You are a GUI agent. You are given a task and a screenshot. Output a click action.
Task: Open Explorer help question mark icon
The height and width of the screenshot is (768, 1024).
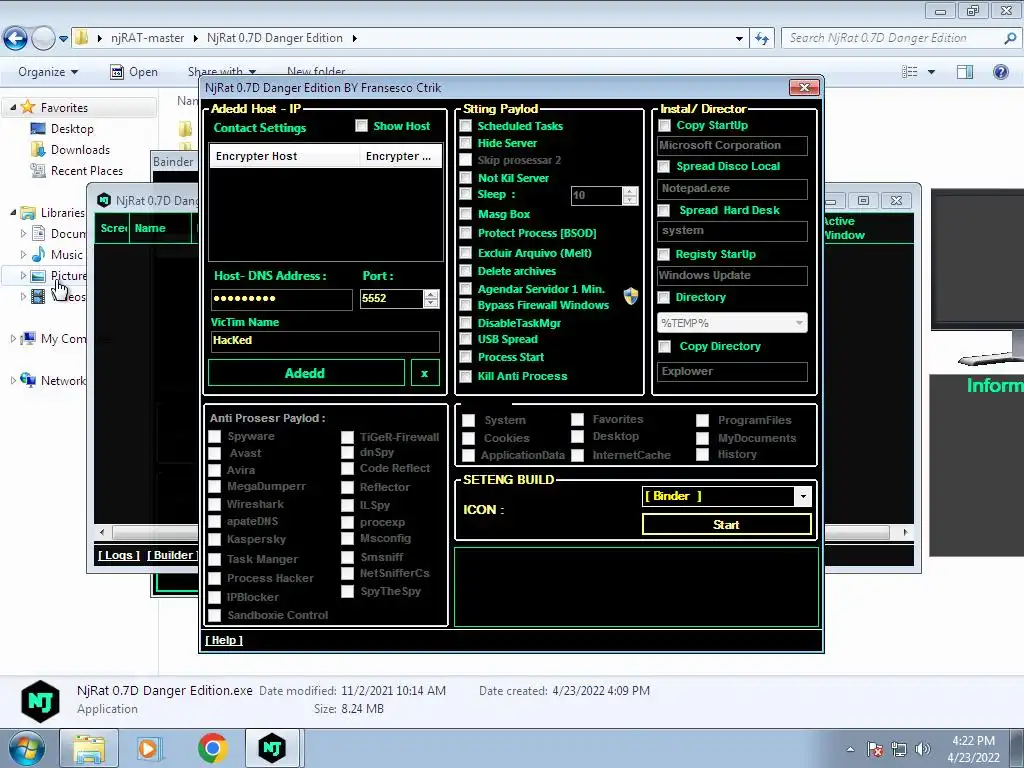tap(1000, 72)
